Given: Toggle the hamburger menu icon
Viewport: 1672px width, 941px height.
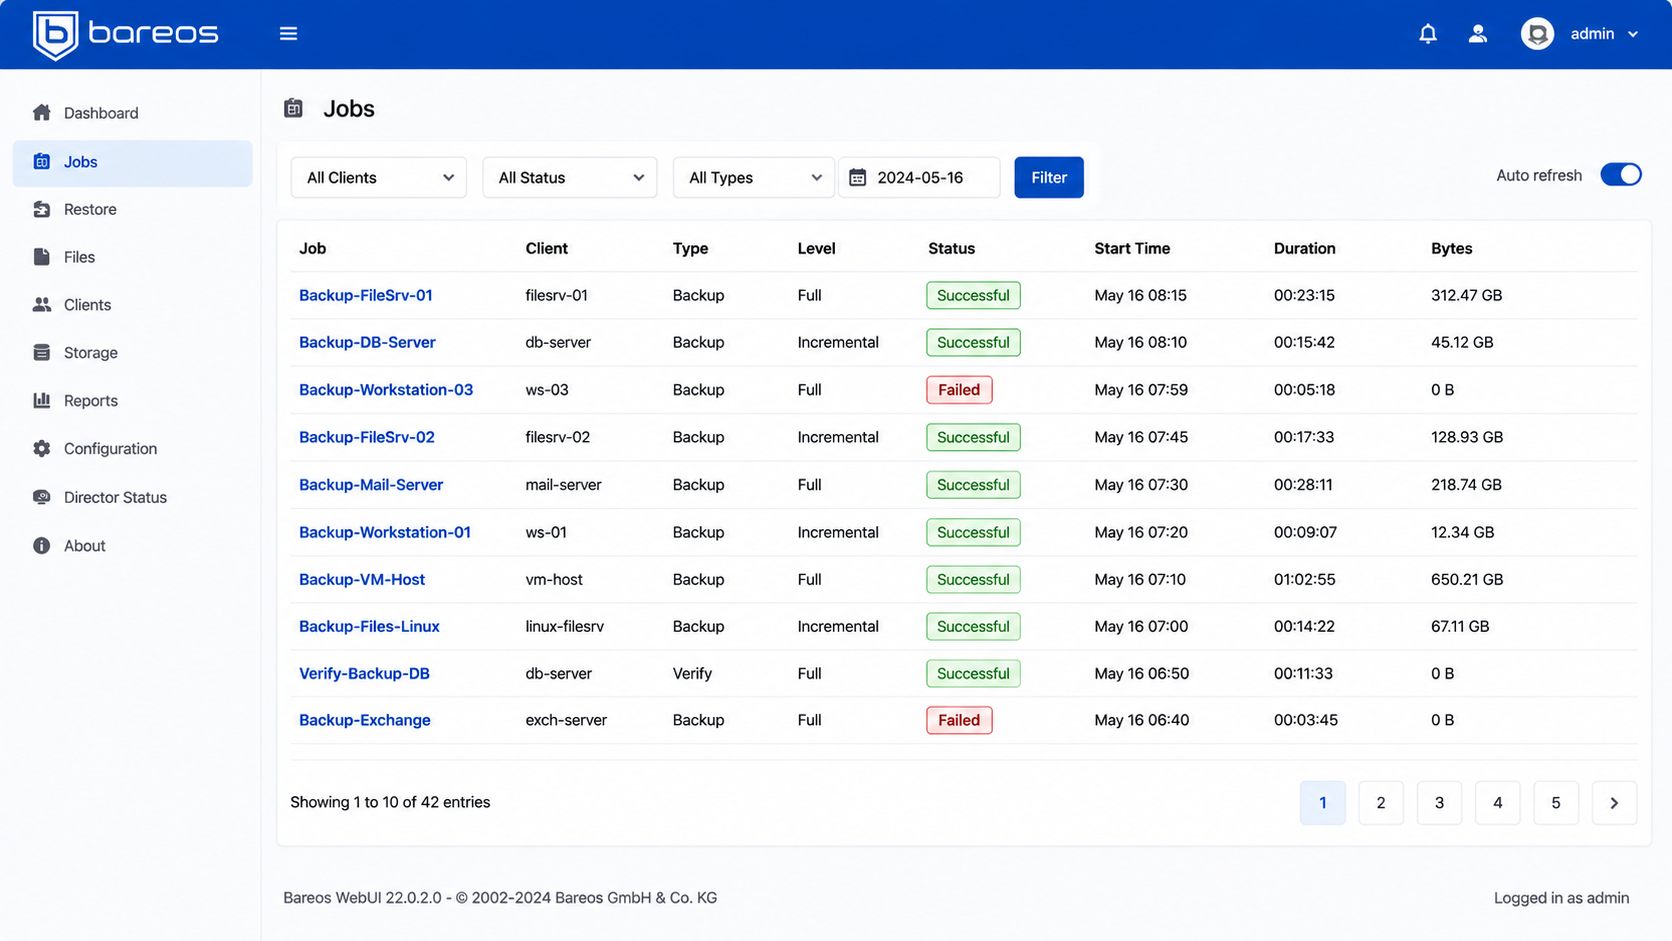Looking at the screenshot, I should point(288,34).
